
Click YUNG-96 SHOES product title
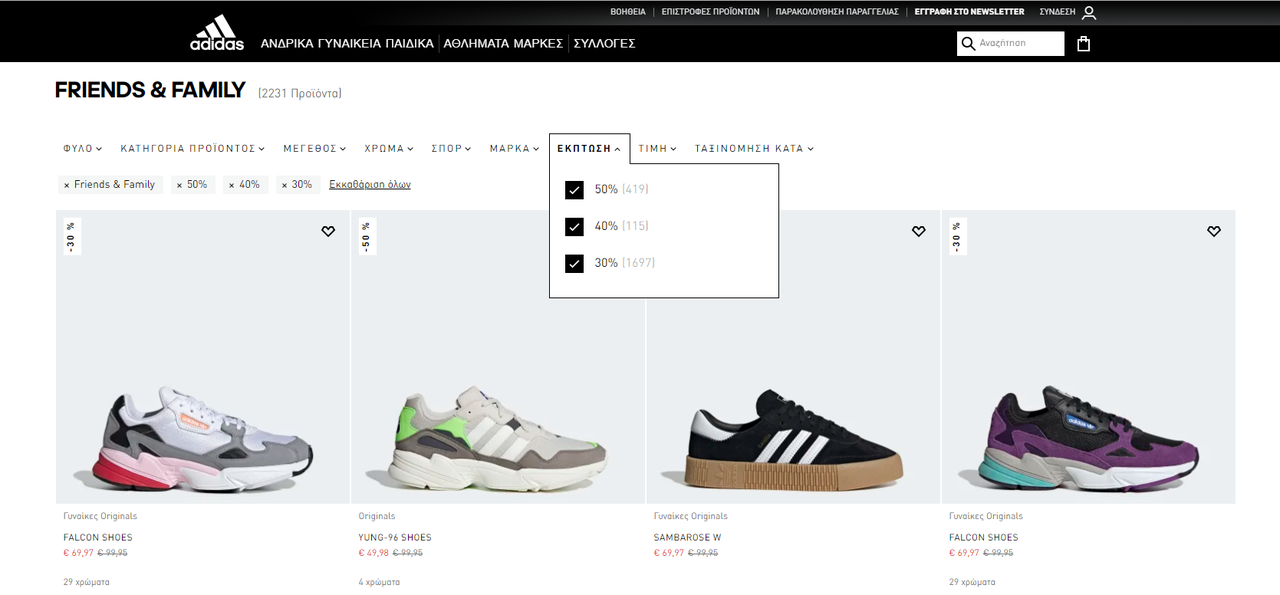[395, 538]
